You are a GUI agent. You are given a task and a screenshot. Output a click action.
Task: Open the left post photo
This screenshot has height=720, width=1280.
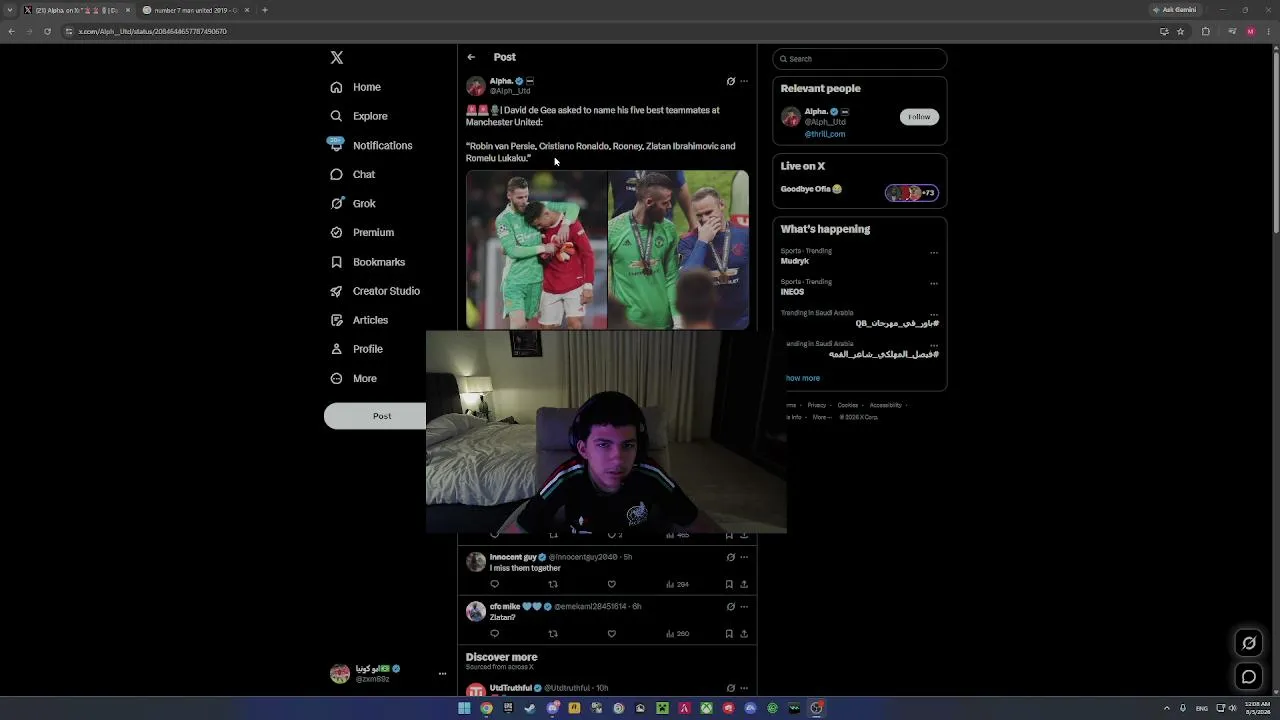click(x=536, y=250)
